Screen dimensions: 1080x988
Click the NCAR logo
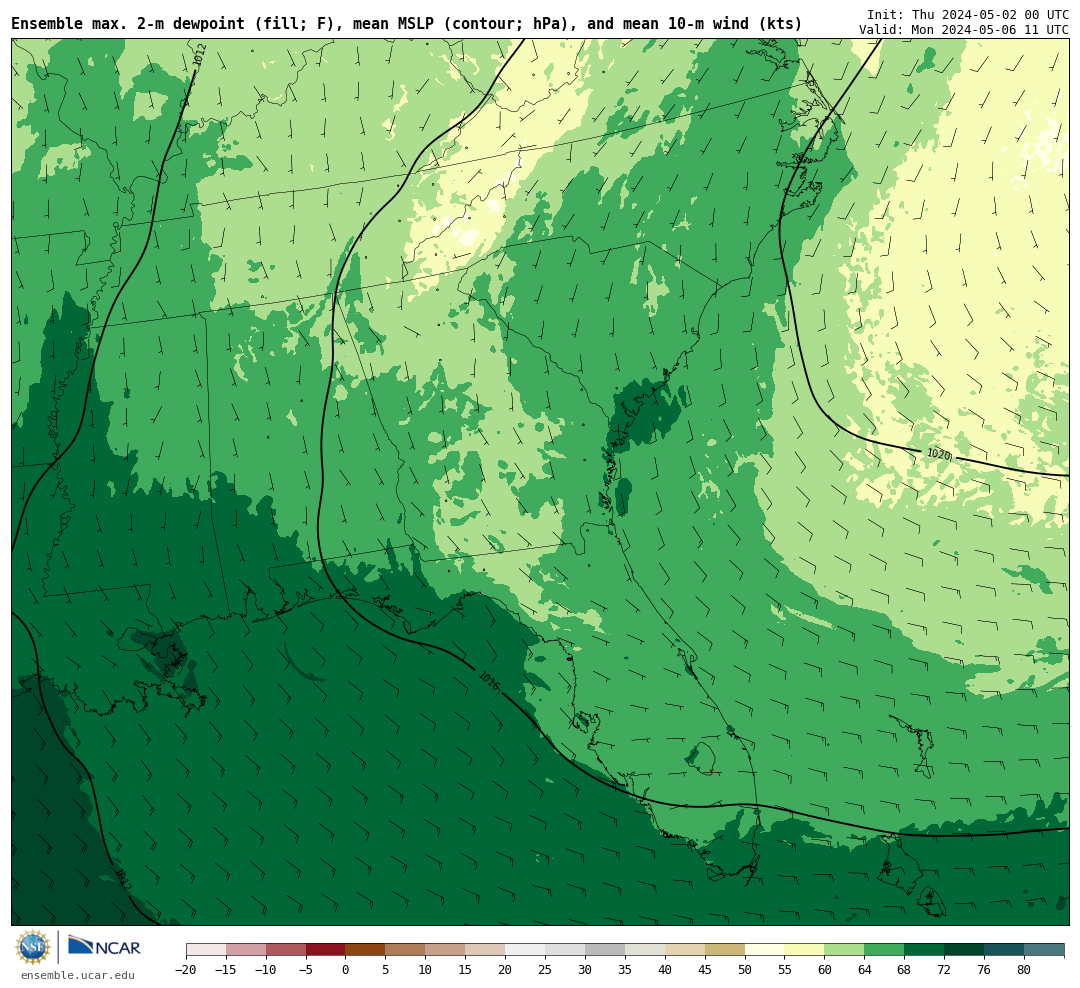[x=104, y=946]
